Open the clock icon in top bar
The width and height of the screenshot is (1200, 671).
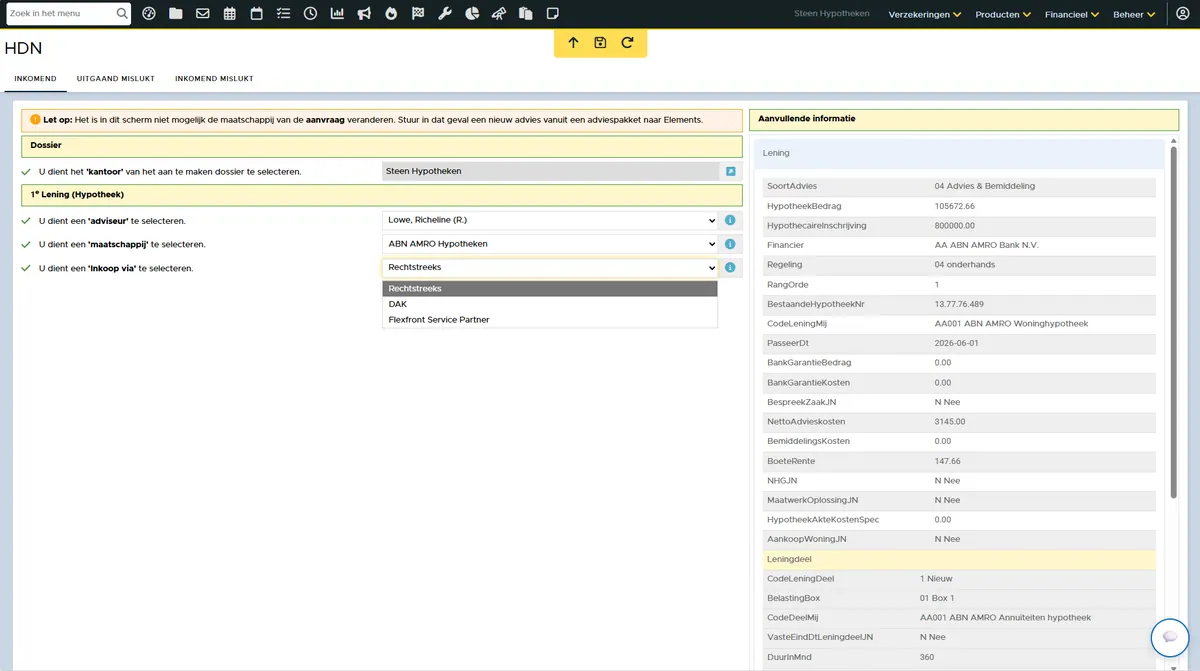[x=311, y=14]
